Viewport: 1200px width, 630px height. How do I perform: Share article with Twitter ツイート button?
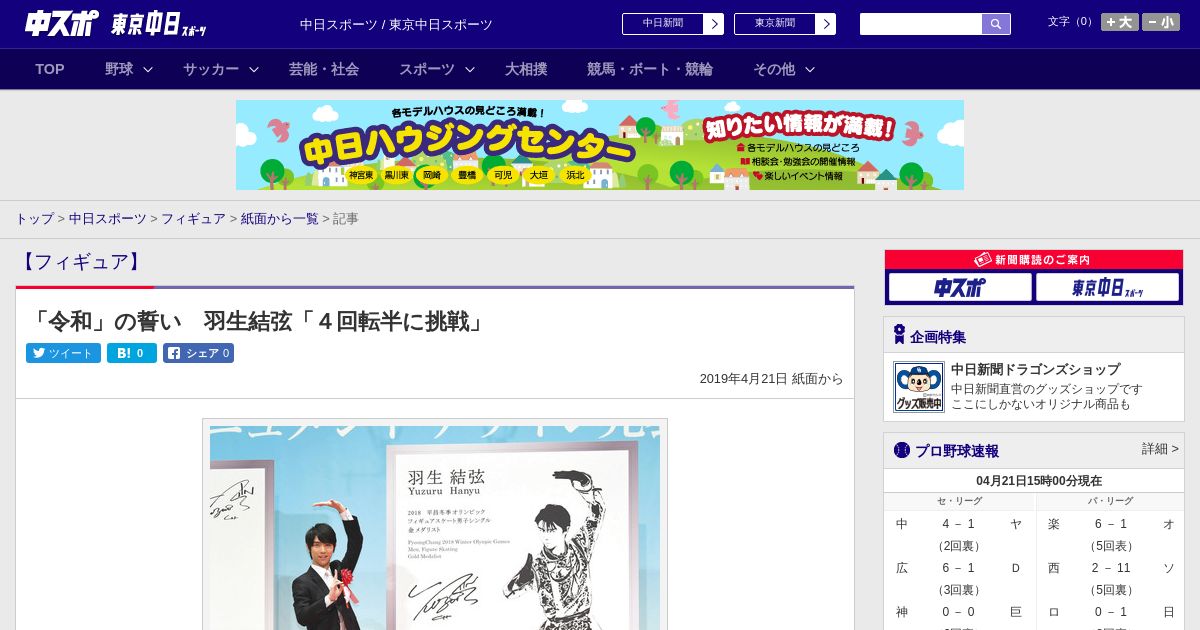pos(63,353)
